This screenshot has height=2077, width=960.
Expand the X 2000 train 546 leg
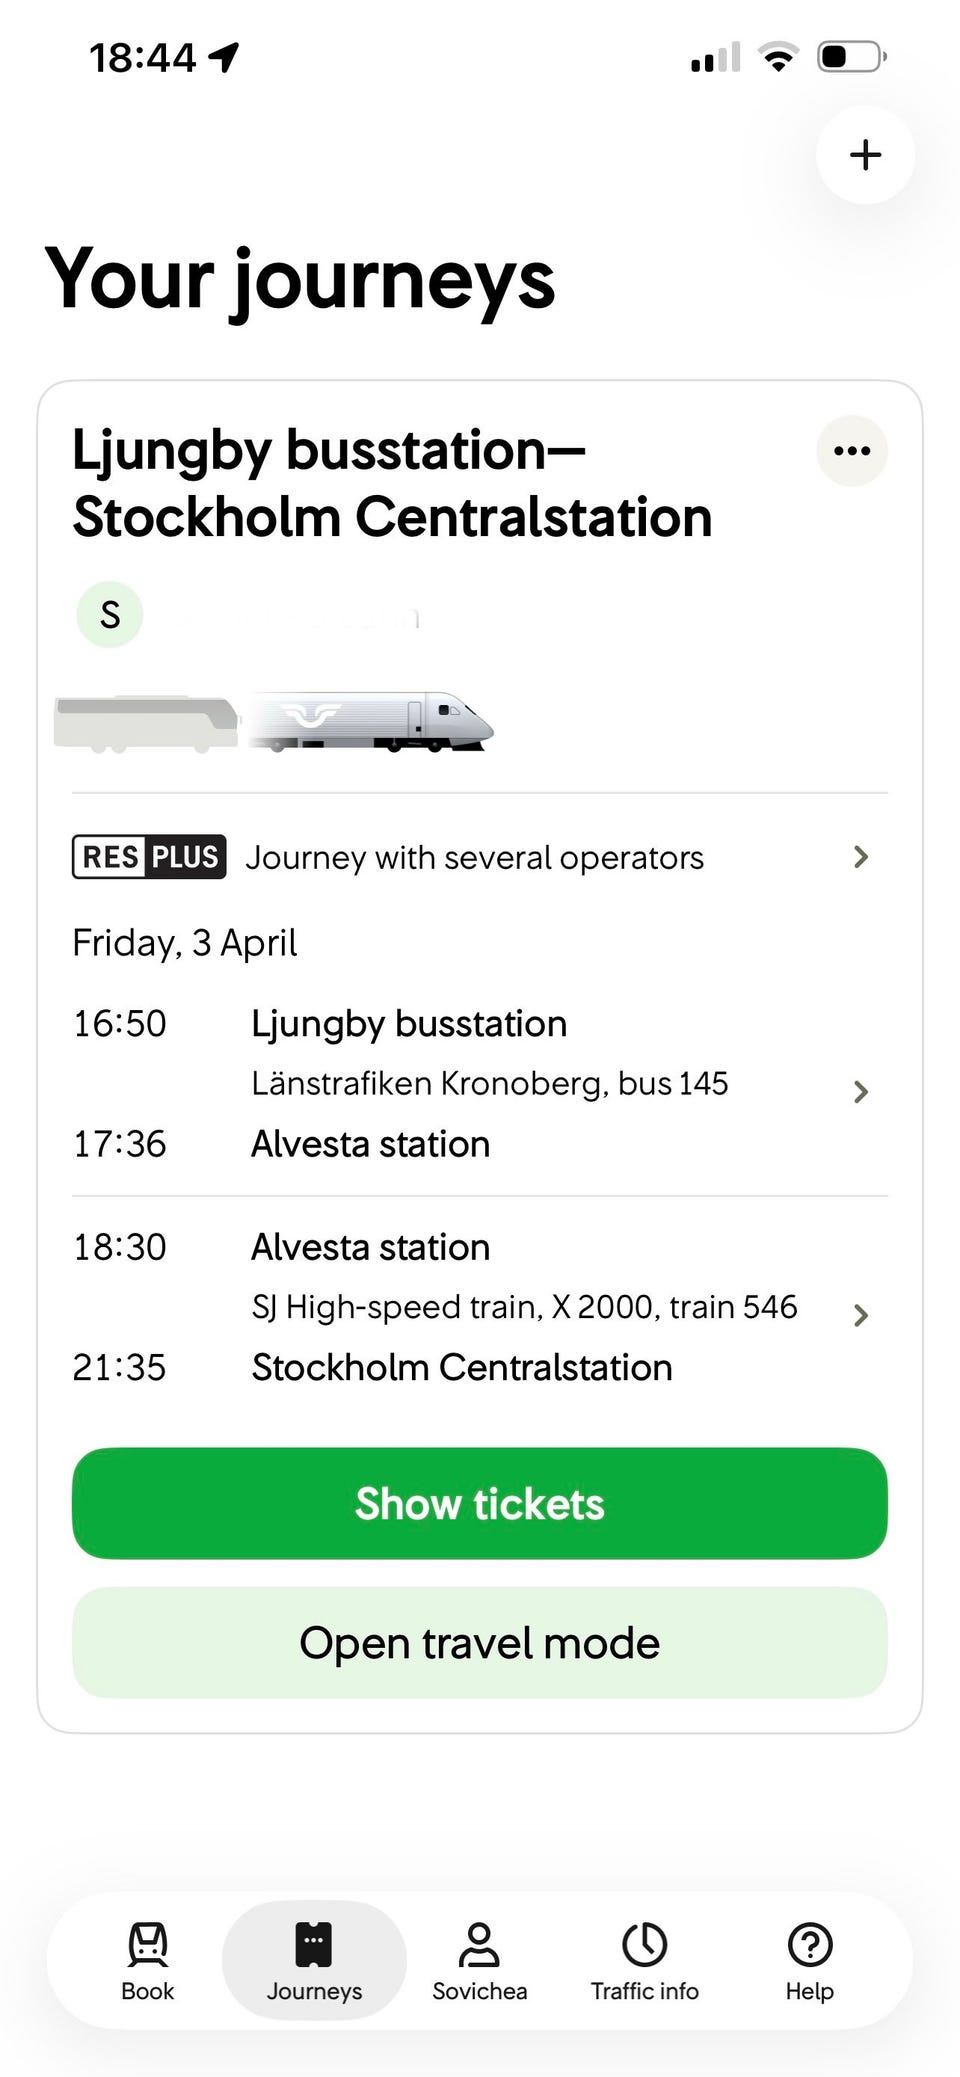[x=860, y=1314]
